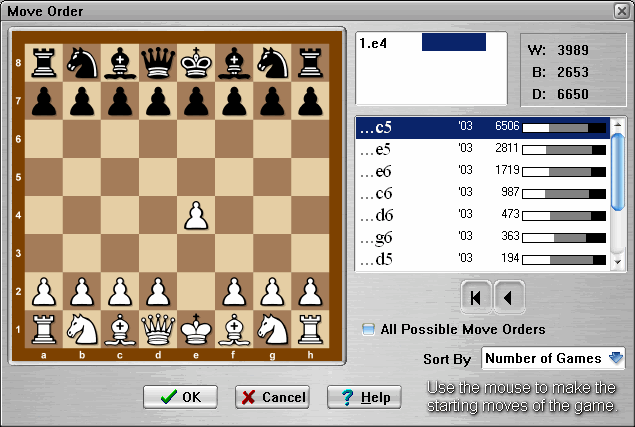The height and width of the screenshot is (427, 635).
Task: Click the white rook on a1
Action: coord(44,328)
